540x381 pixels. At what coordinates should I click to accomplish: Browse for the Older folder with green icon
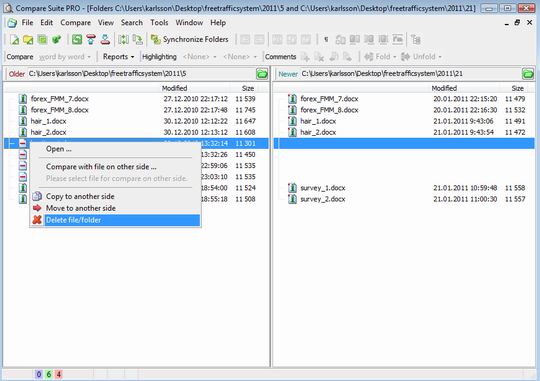tap(262, 74)
